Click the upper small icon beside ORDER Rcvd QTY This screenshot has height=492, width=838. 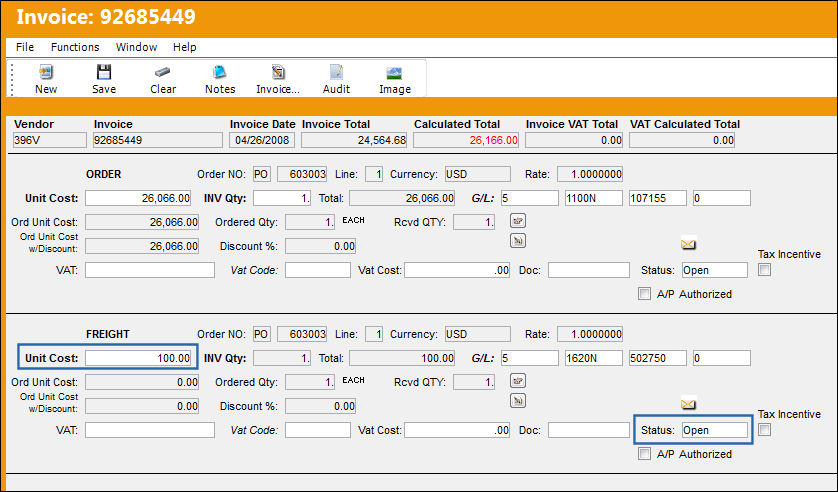(517, 220)
